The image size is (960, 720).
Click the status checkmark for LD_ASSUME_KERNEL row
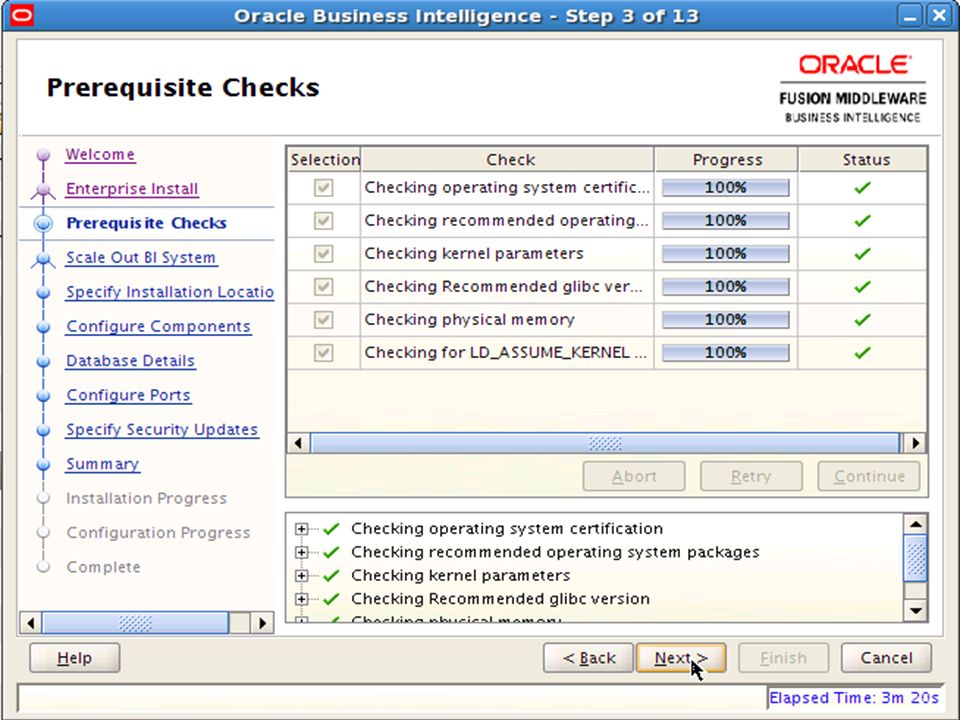pyautogui.click(x=862, y=353)
